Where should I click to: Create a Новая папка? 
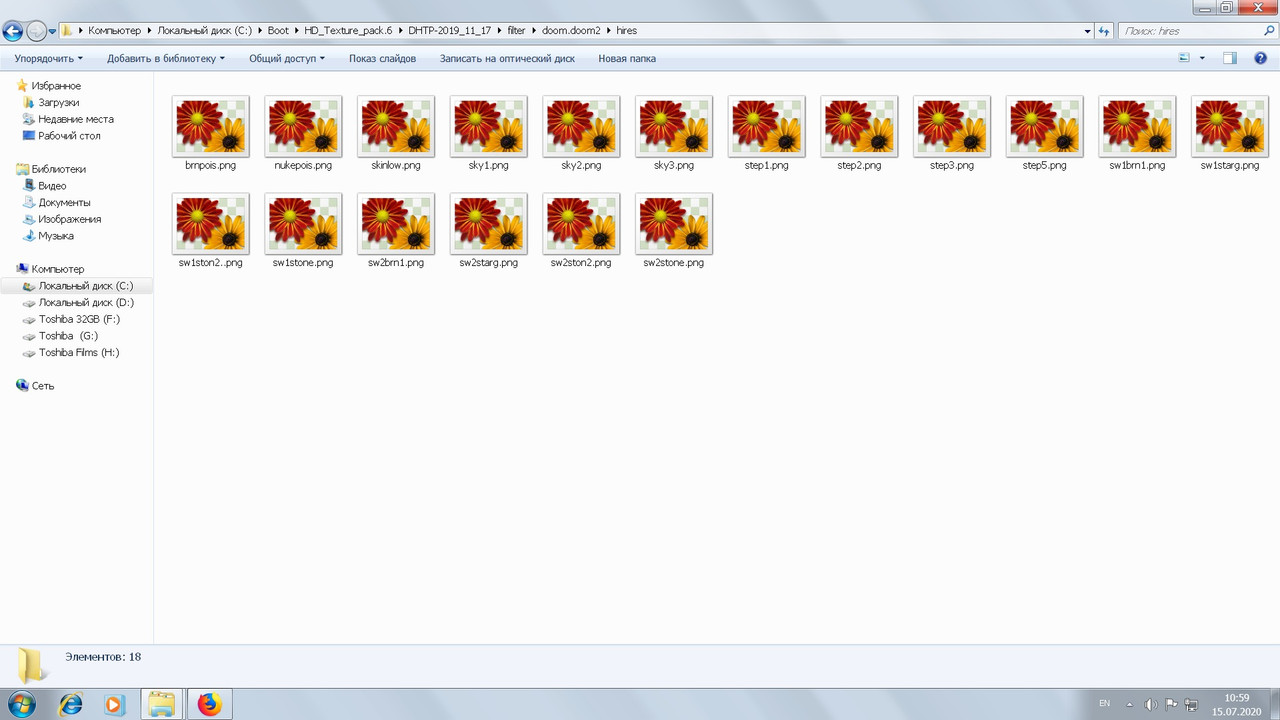pos(627,58)
